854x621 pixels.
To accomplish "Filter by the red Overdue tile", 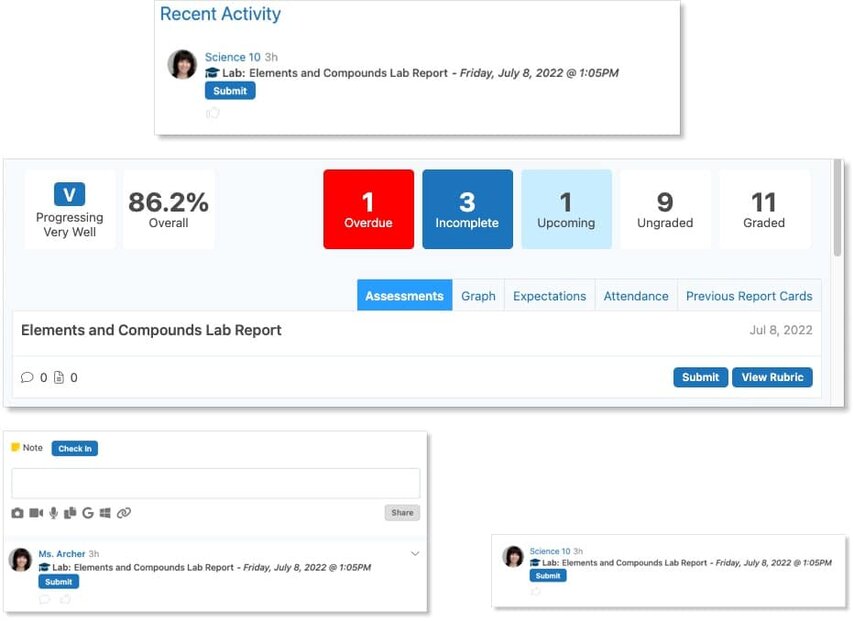I will [x=368, y=209].
